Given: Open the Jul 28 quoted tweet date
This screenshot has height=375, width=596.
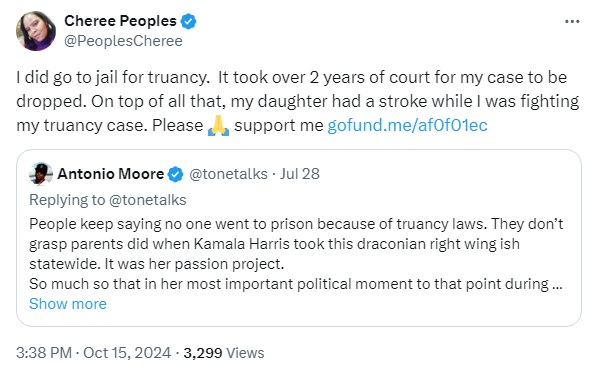Looking at the screenshot, I should point(300,174).
